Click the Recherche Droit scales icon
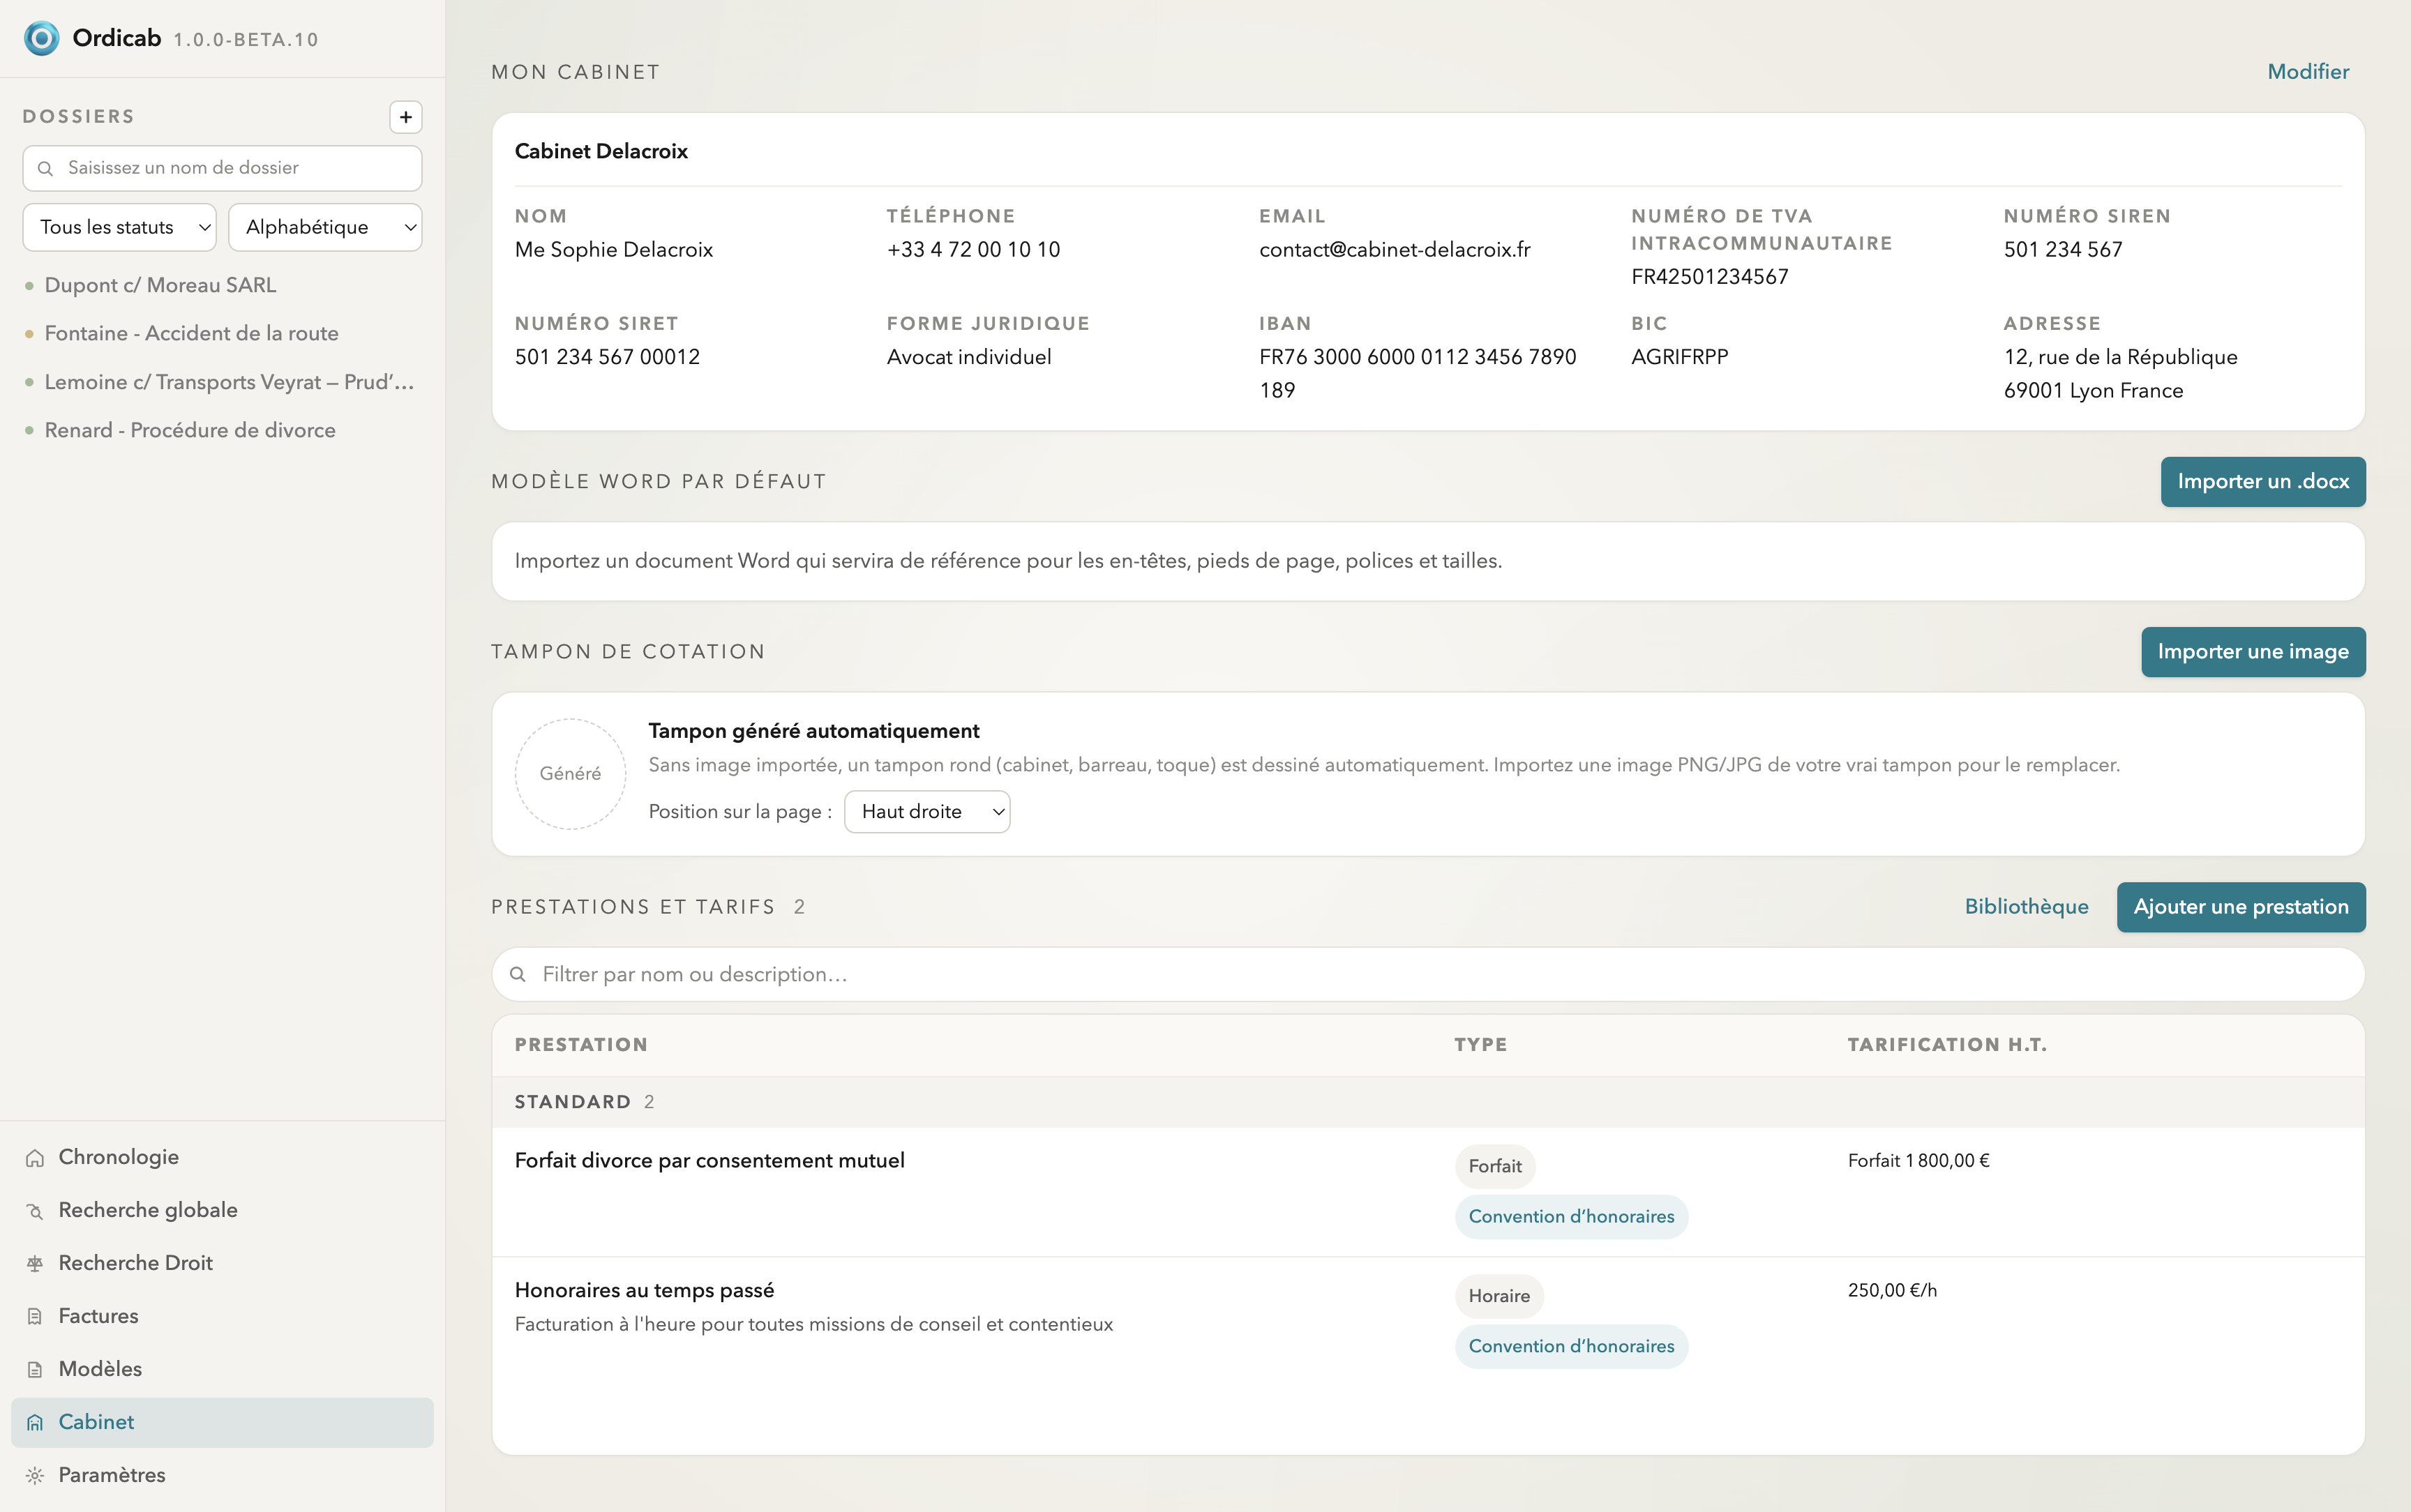Viewport: 2411px width, 1512px height. (35, 1264)
